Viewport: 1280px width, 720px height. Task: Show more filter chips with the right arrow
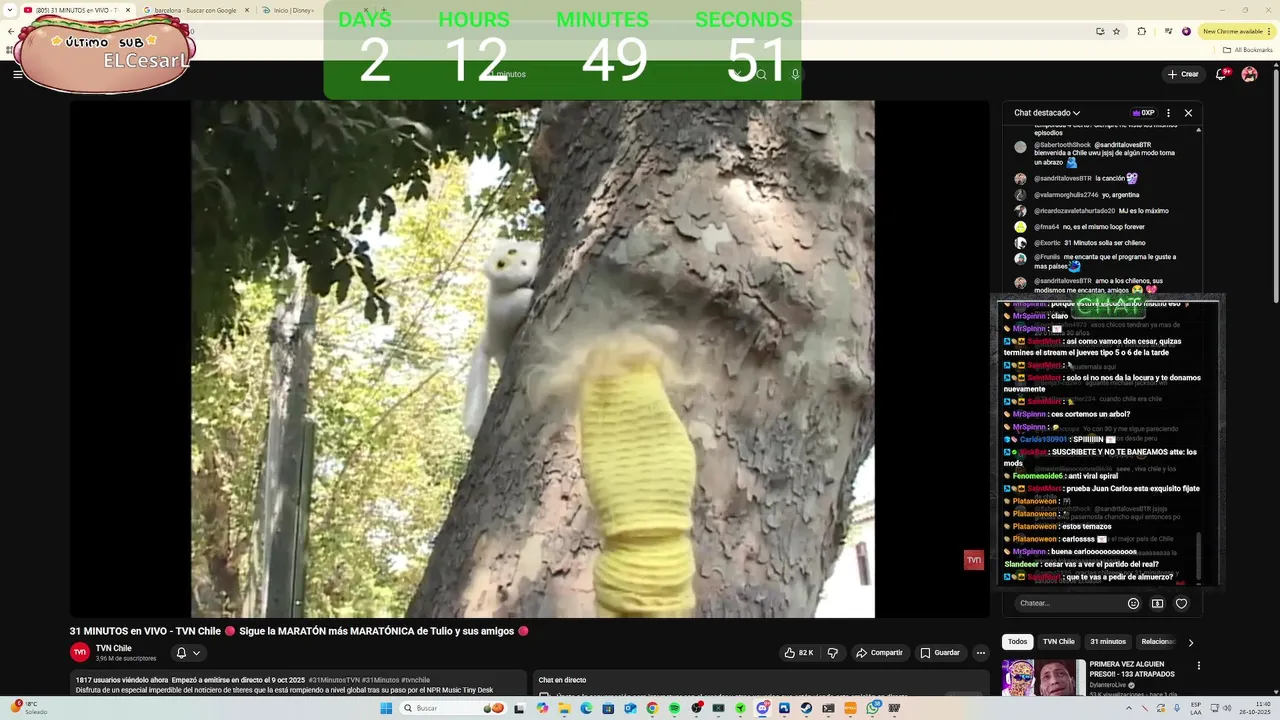1190,642
